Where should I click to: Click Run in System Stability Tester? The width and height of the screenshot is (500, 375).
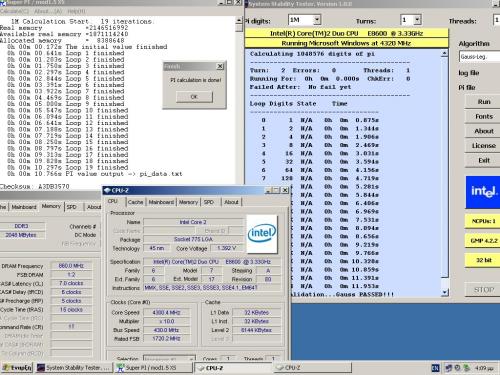tap(483, 102)
